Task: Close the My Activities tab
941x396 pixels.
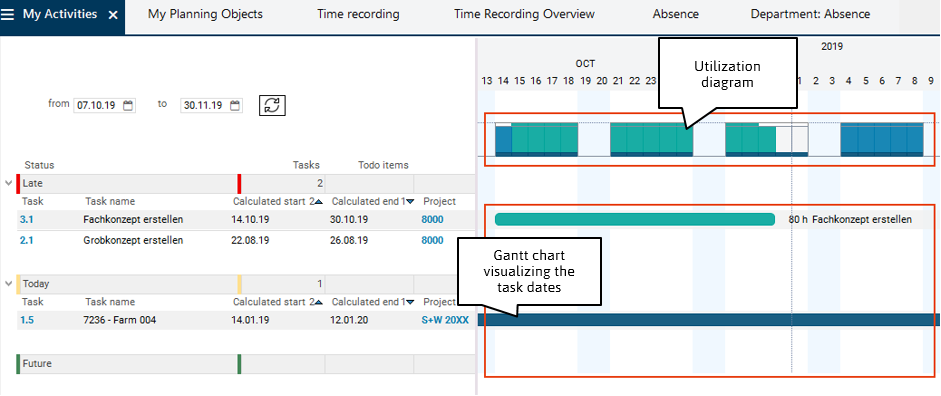Action: click(113, 15)
